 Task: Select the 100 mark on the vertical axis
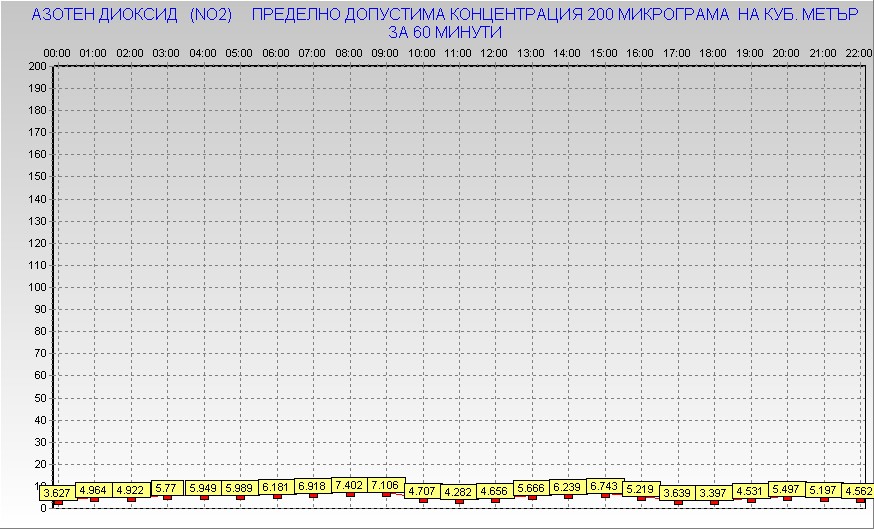(37, 287)
